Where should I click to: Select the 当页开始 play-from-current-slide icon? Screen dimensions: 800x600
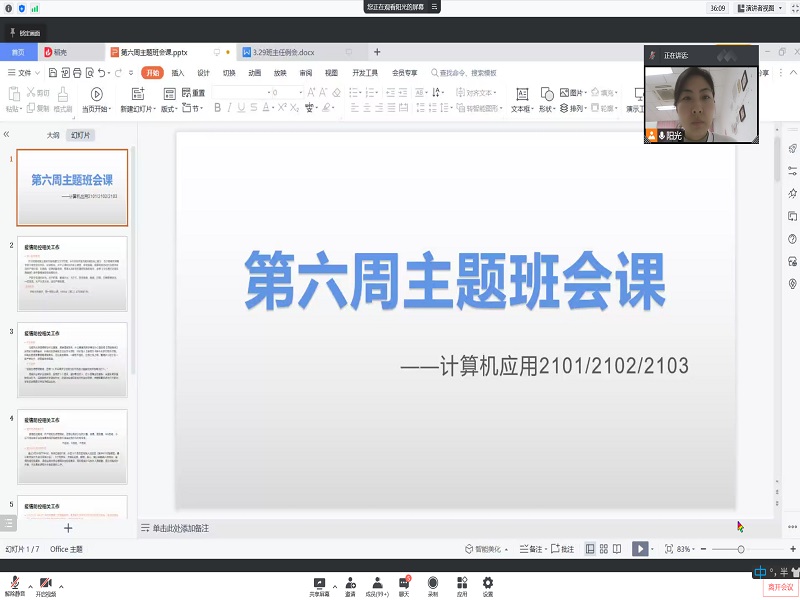(x=96, y=93)
